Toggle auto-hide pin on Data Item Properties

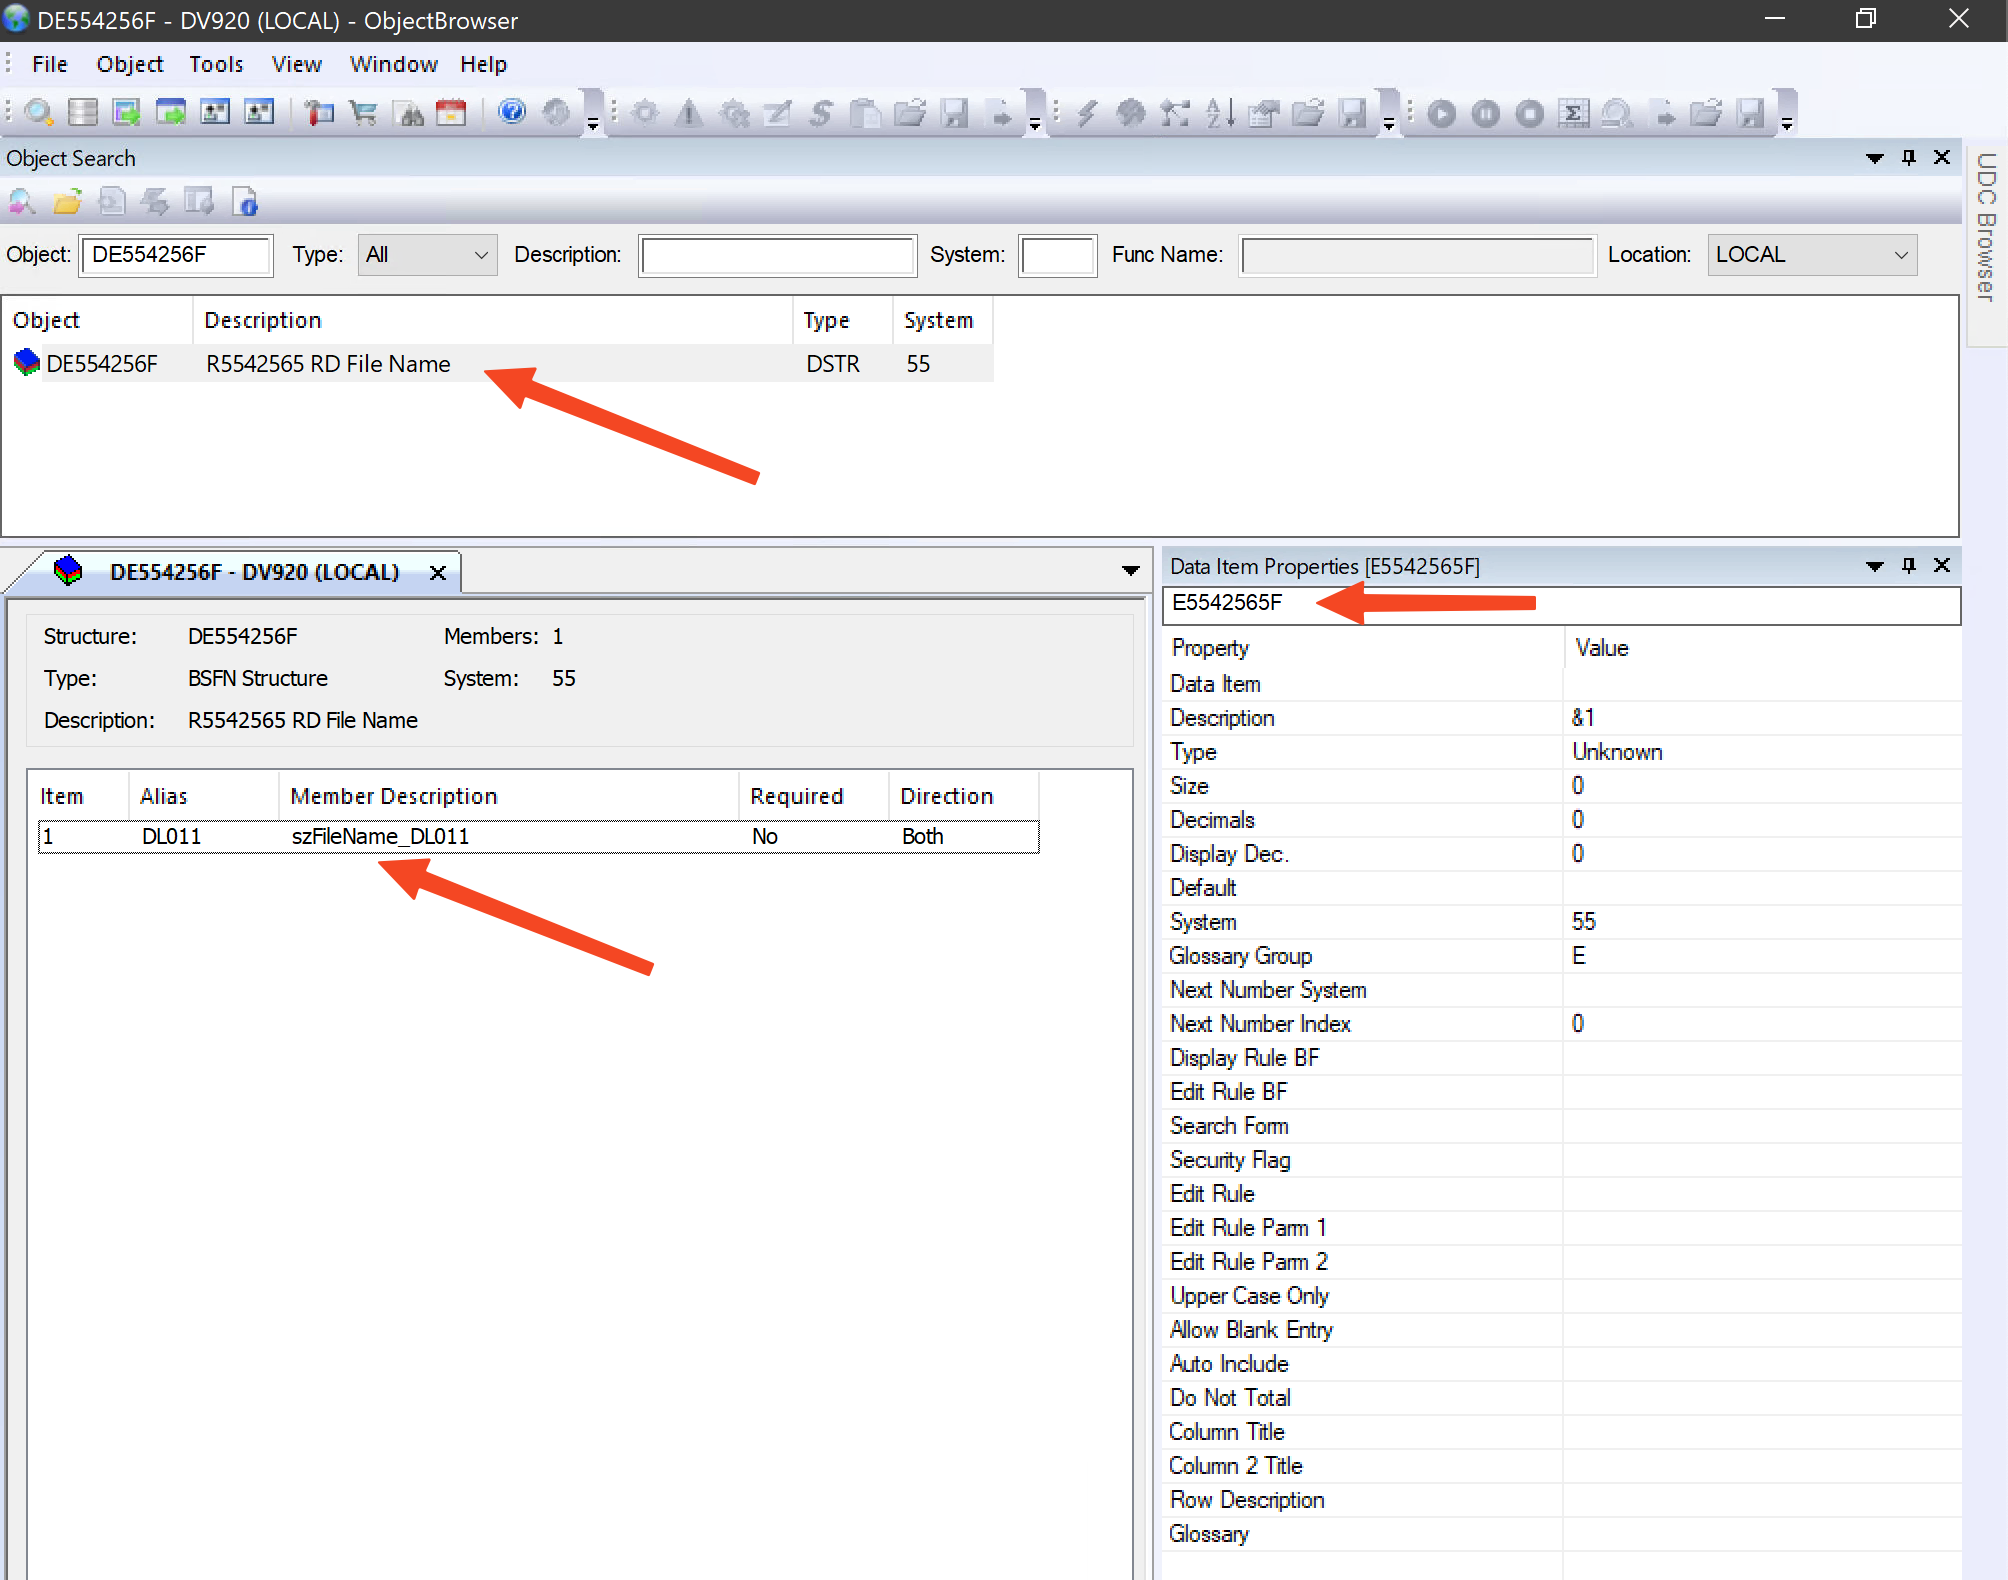pyautogui.click(x=1909, y=566)
